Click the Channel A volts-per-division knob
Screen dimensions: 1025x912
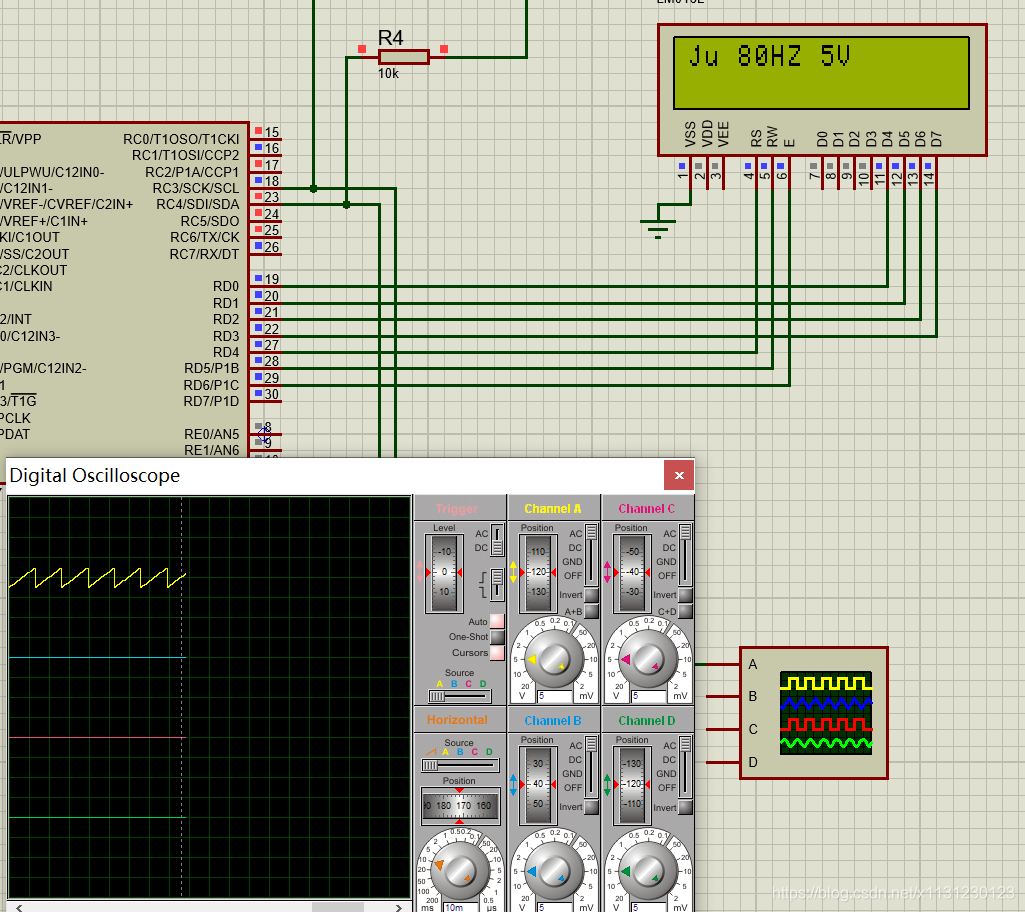click(x=554, y=659)
